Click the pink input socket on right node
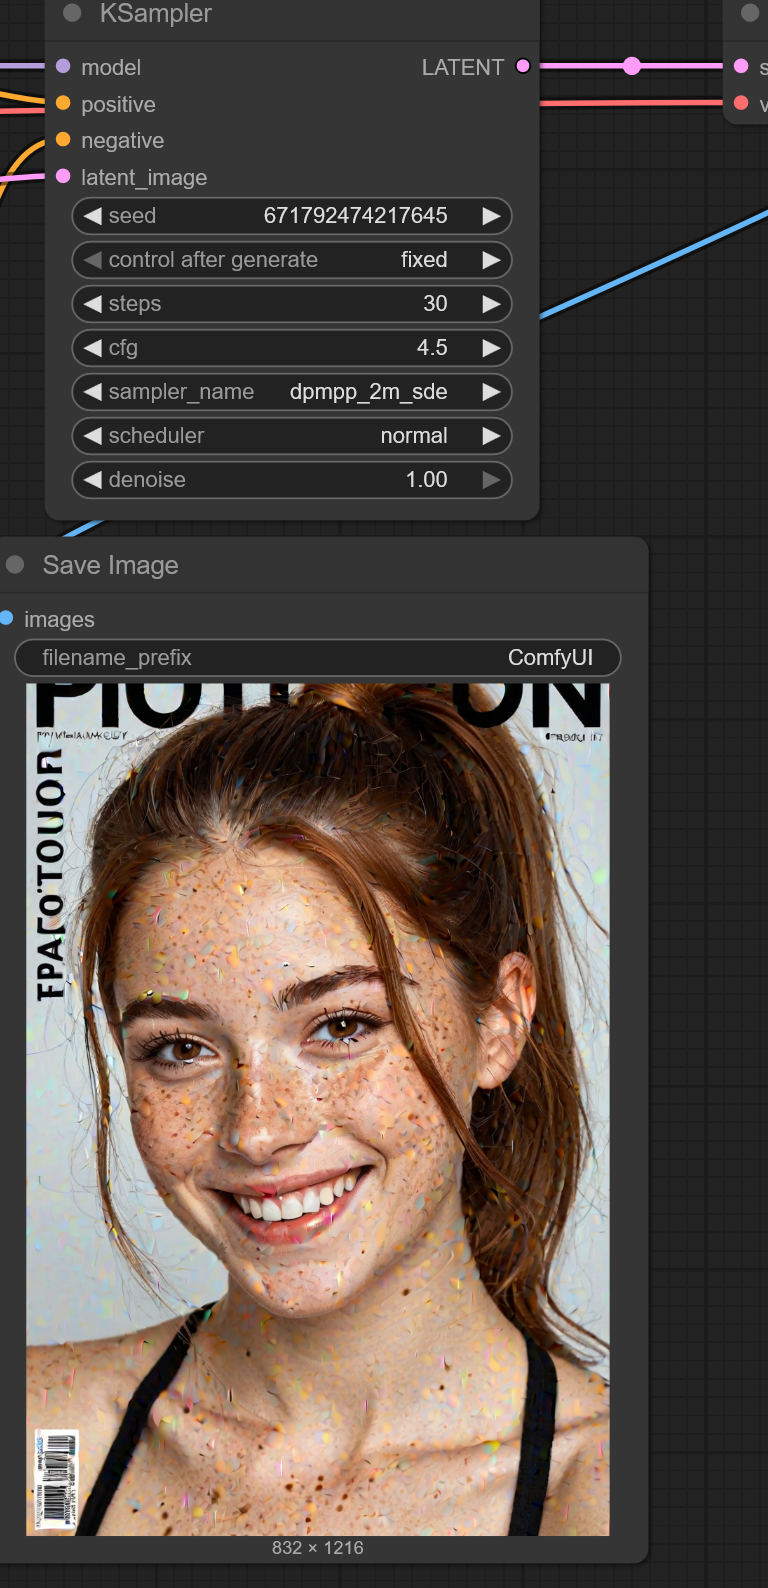Viewport: 768px width, 1588px height. coord(741,66)
